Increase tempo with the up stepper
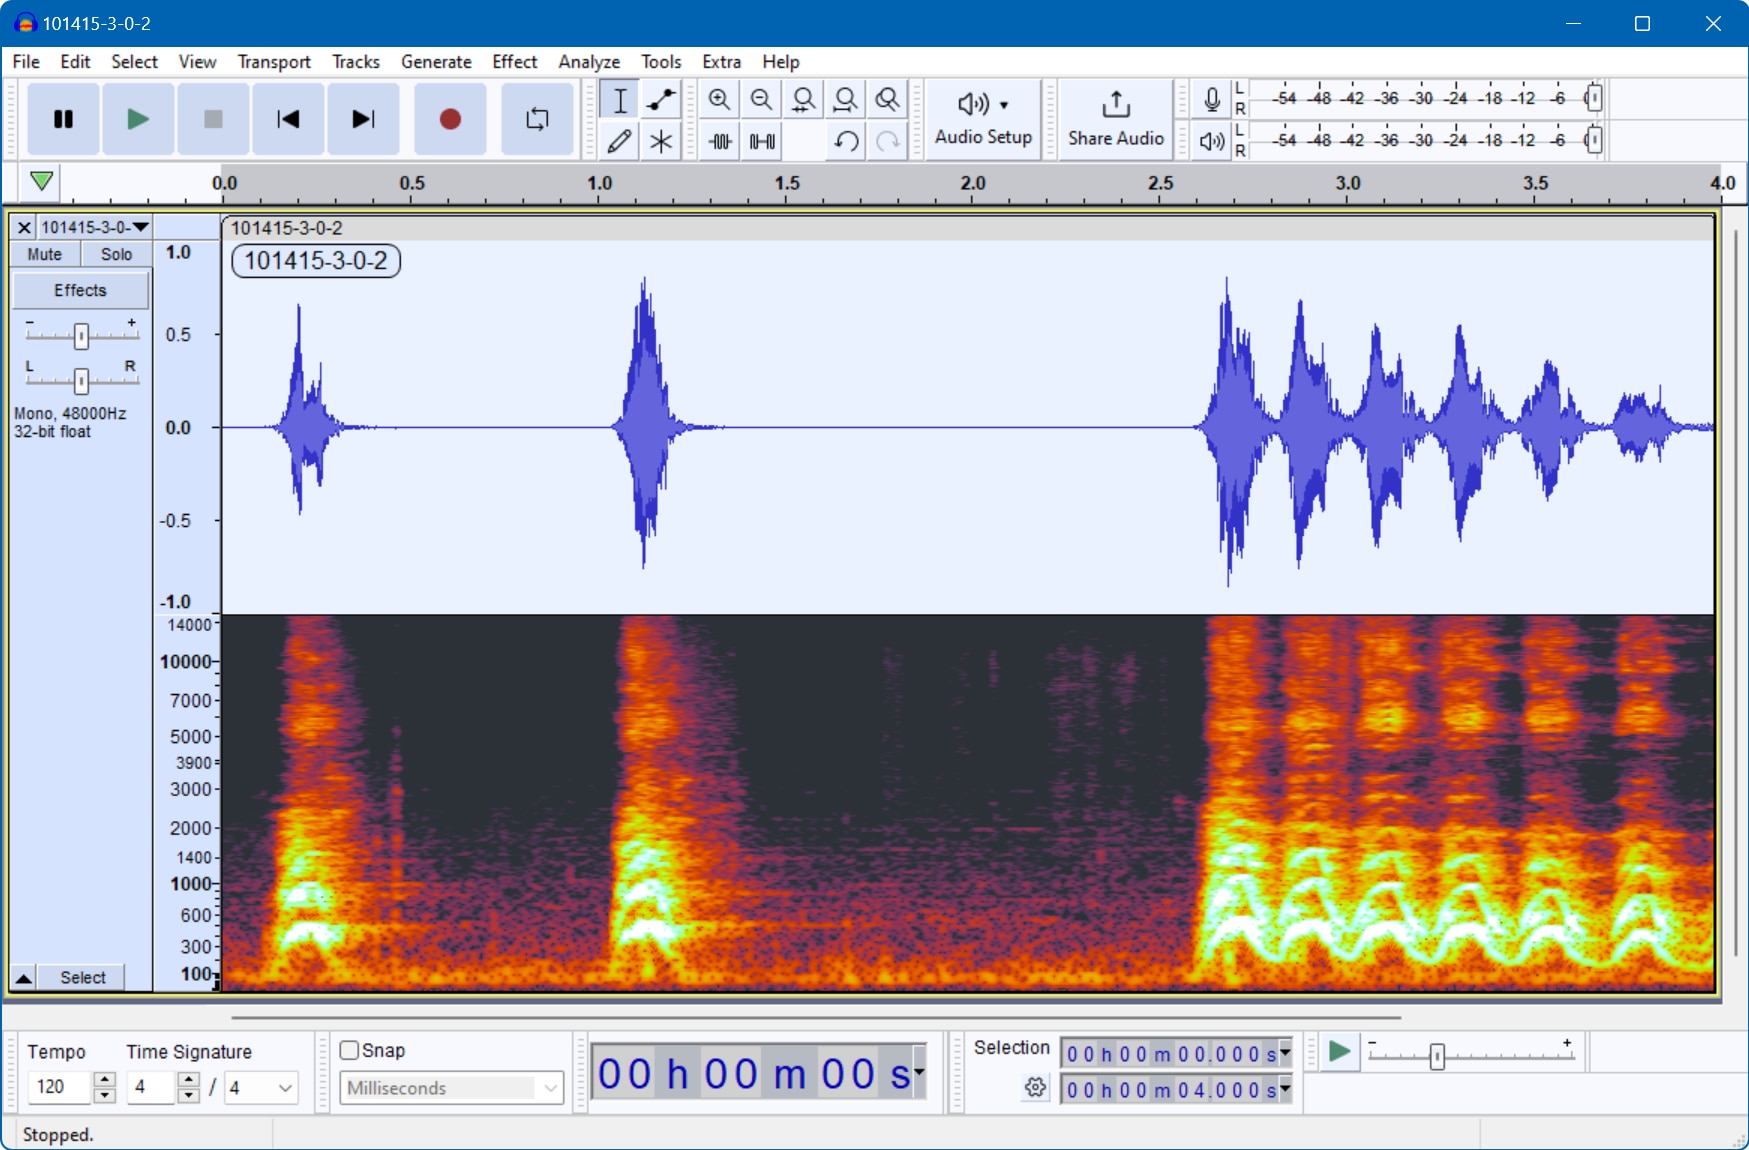 point(105,1079)
